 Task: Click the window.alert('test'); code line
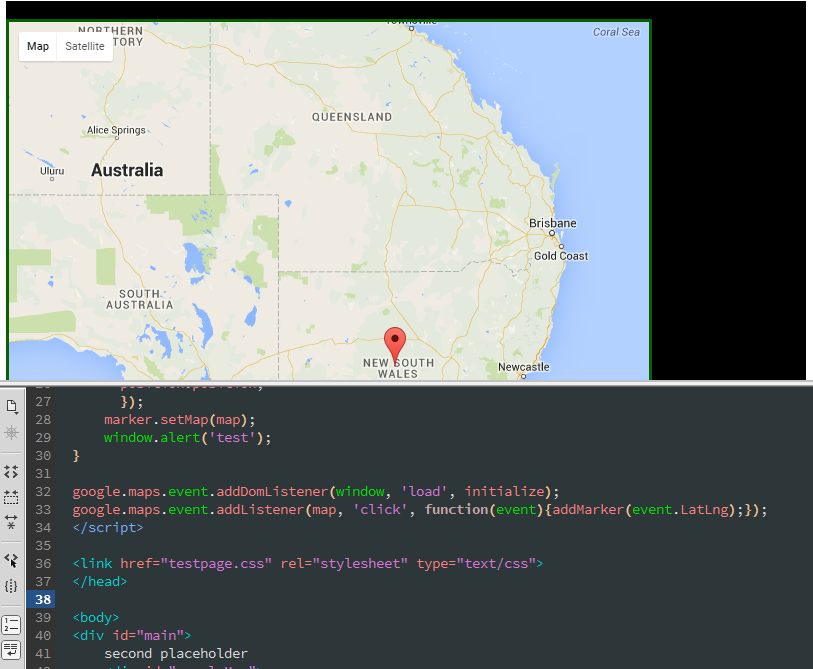187,438
